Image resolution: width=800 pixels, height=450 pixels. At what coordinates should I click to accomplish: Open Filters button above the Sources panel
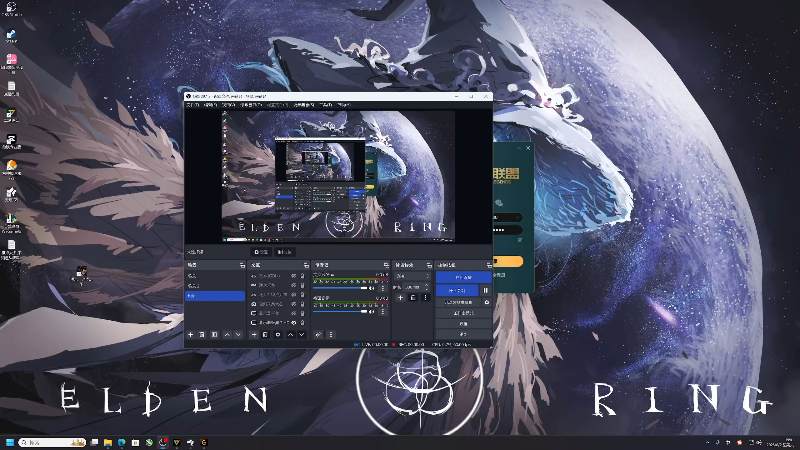(285, 252)
